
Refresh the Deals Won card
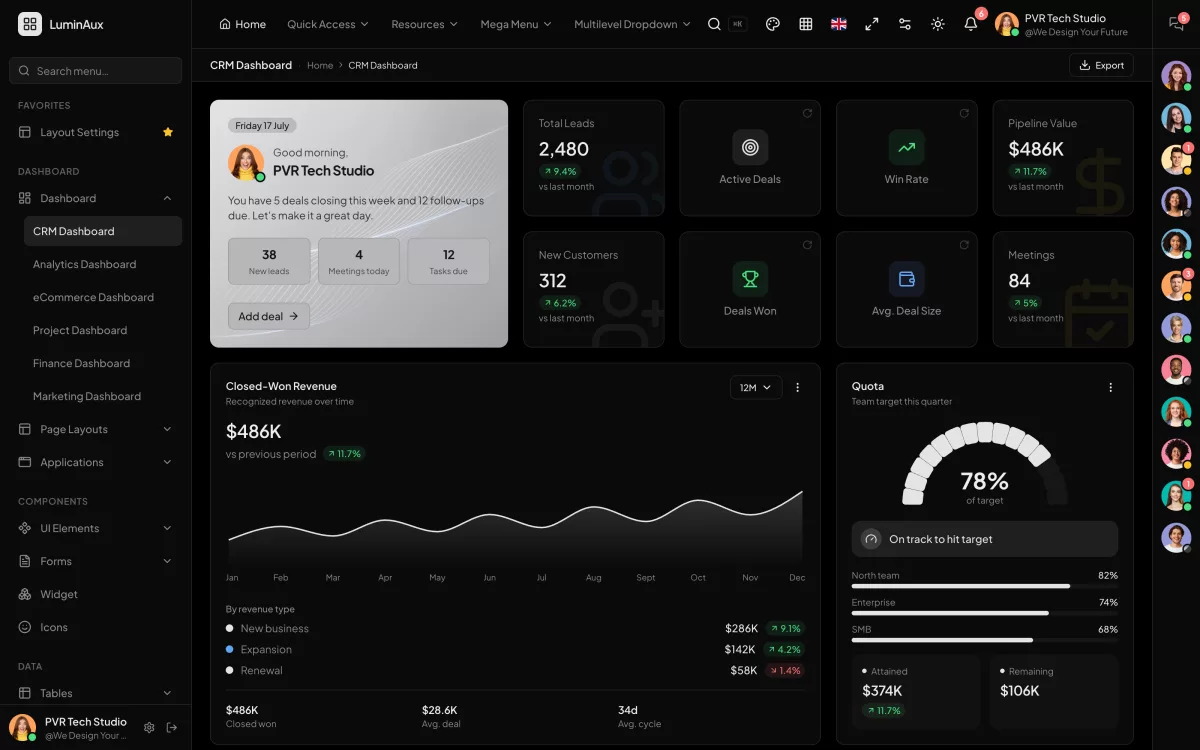point(807,245)
